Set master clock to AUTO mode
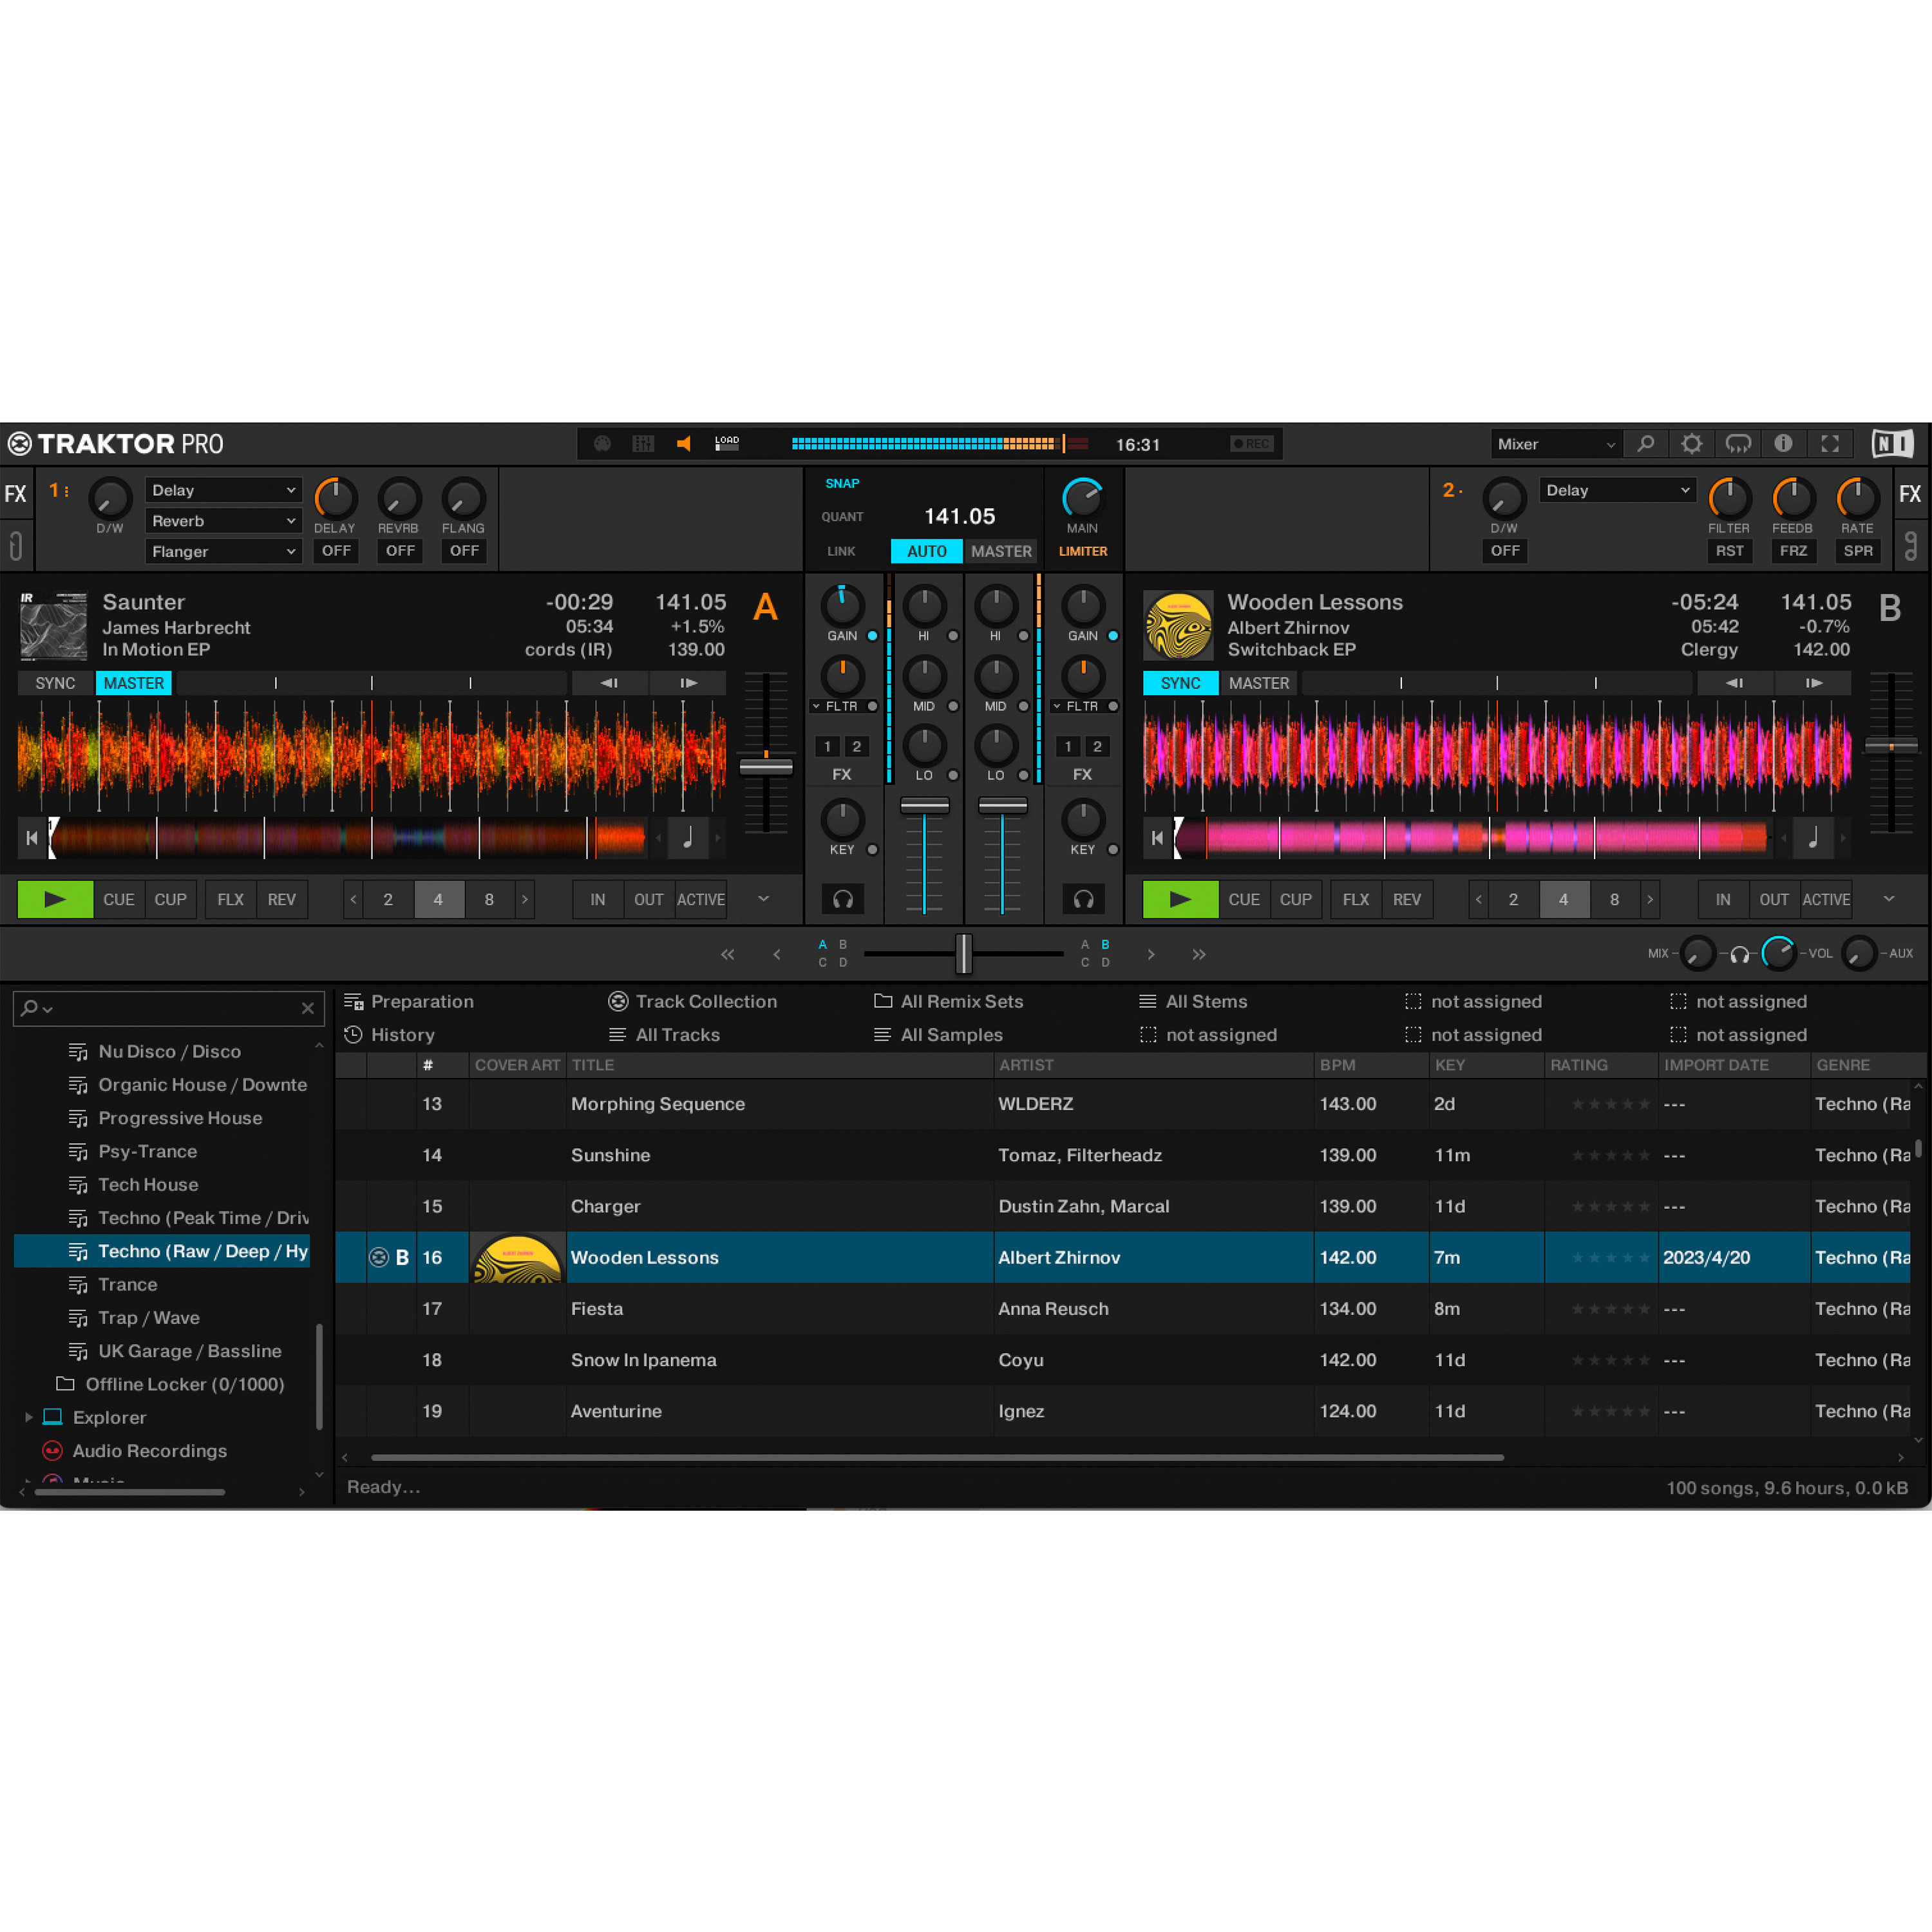The height and width of the screenshot is (1932, 1932). [x=926, y=551]
